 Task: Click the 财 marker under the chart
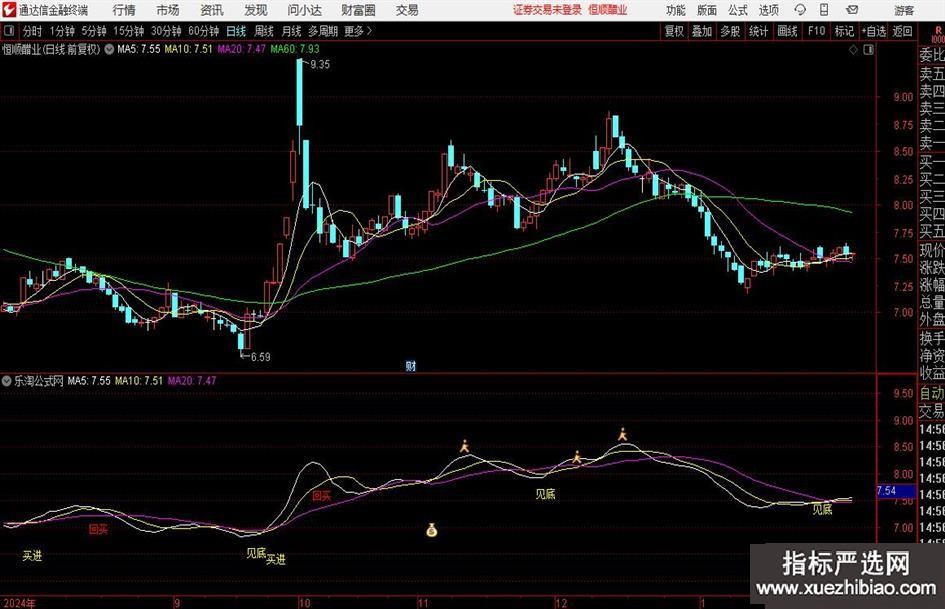click(410, 366)
